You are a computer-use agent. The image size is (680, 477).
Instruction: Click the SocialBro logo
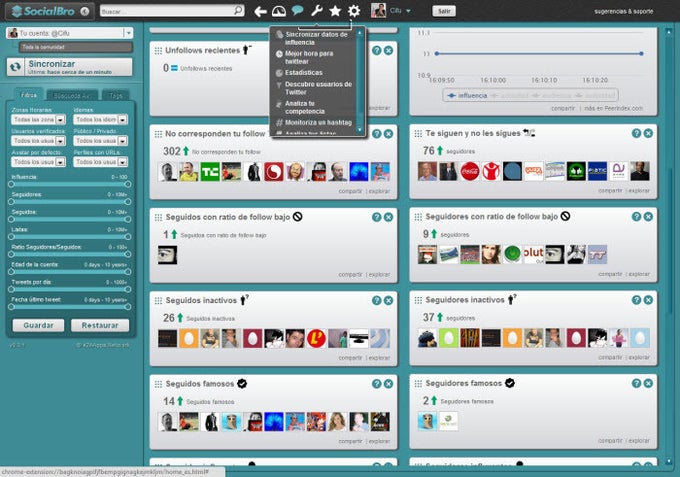coord(43,11)
